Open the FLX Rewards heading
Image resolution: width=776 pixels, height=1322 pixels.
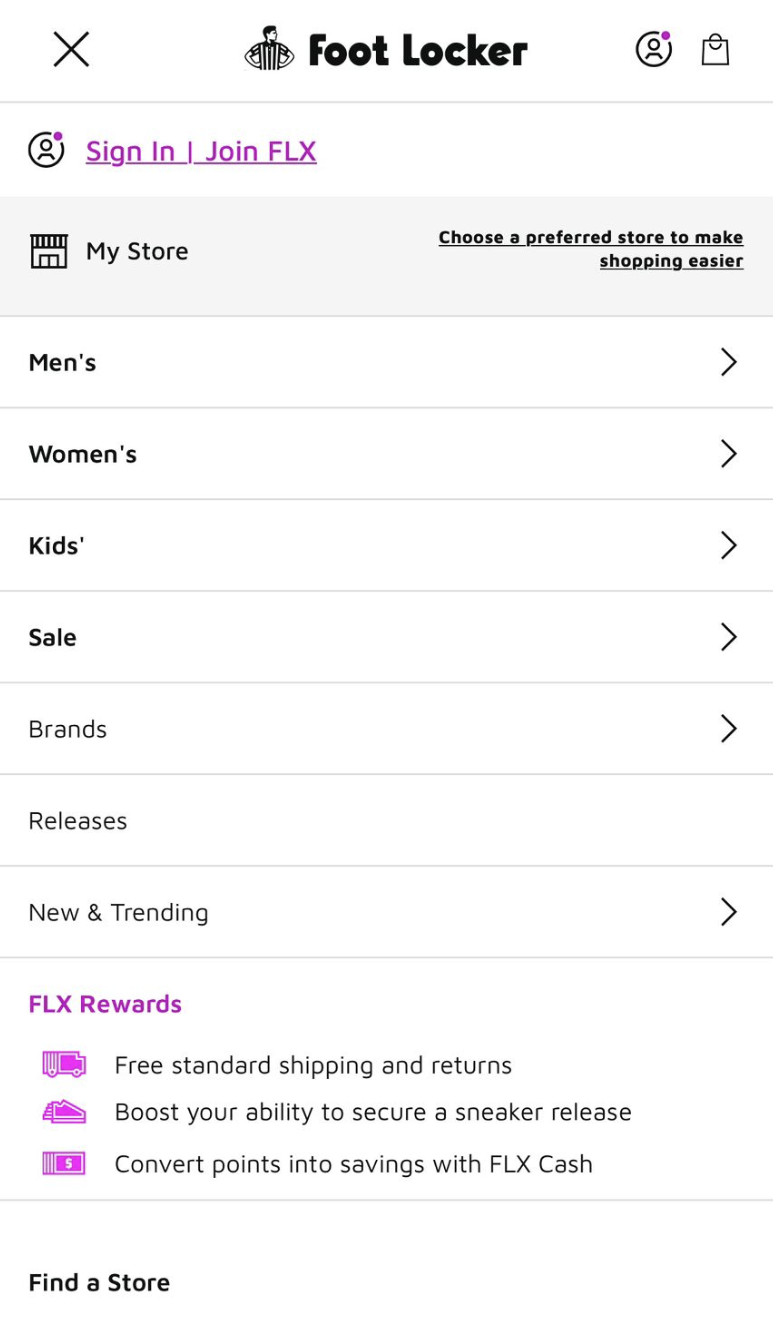[x=105, y=1004]
